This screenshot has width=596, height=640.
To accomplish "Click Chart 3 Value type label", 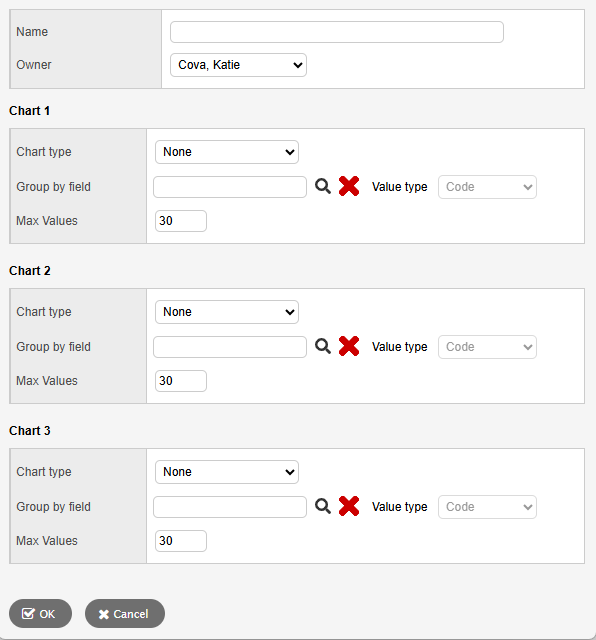I will (x=400, y=507).
